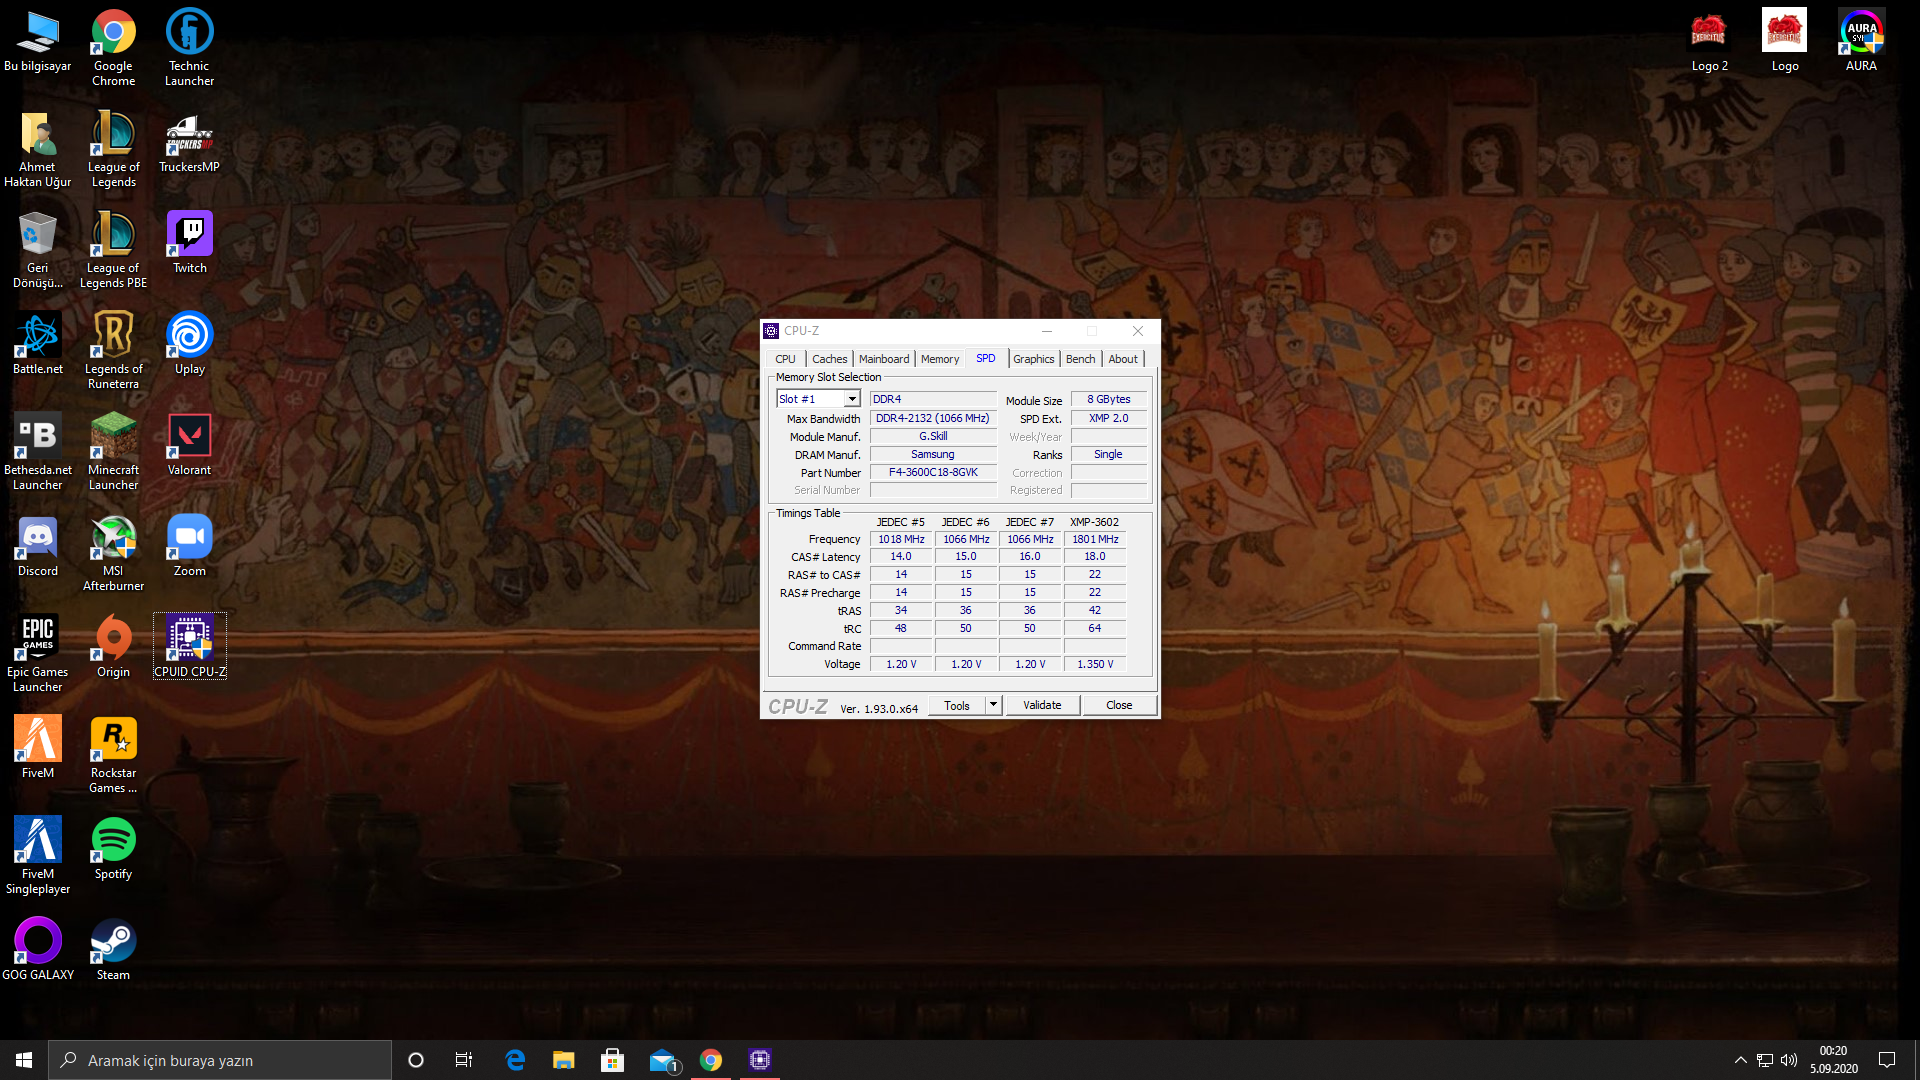This screenshot has height=1080, width=1920.
Task: Expand the Slot #1 memory slot dropdown
Action: (852, 399)
